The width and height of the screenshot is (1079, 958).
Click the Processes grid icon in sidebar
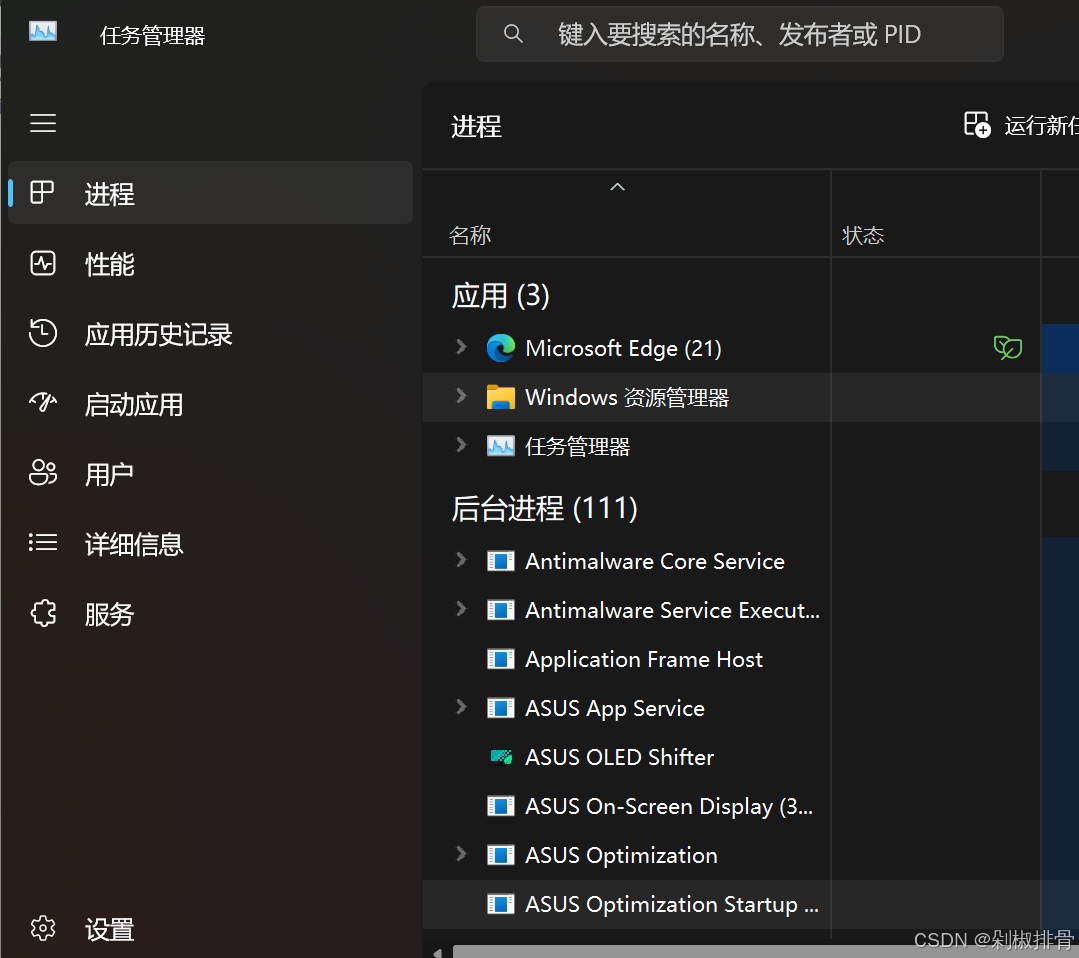point(42,193)
